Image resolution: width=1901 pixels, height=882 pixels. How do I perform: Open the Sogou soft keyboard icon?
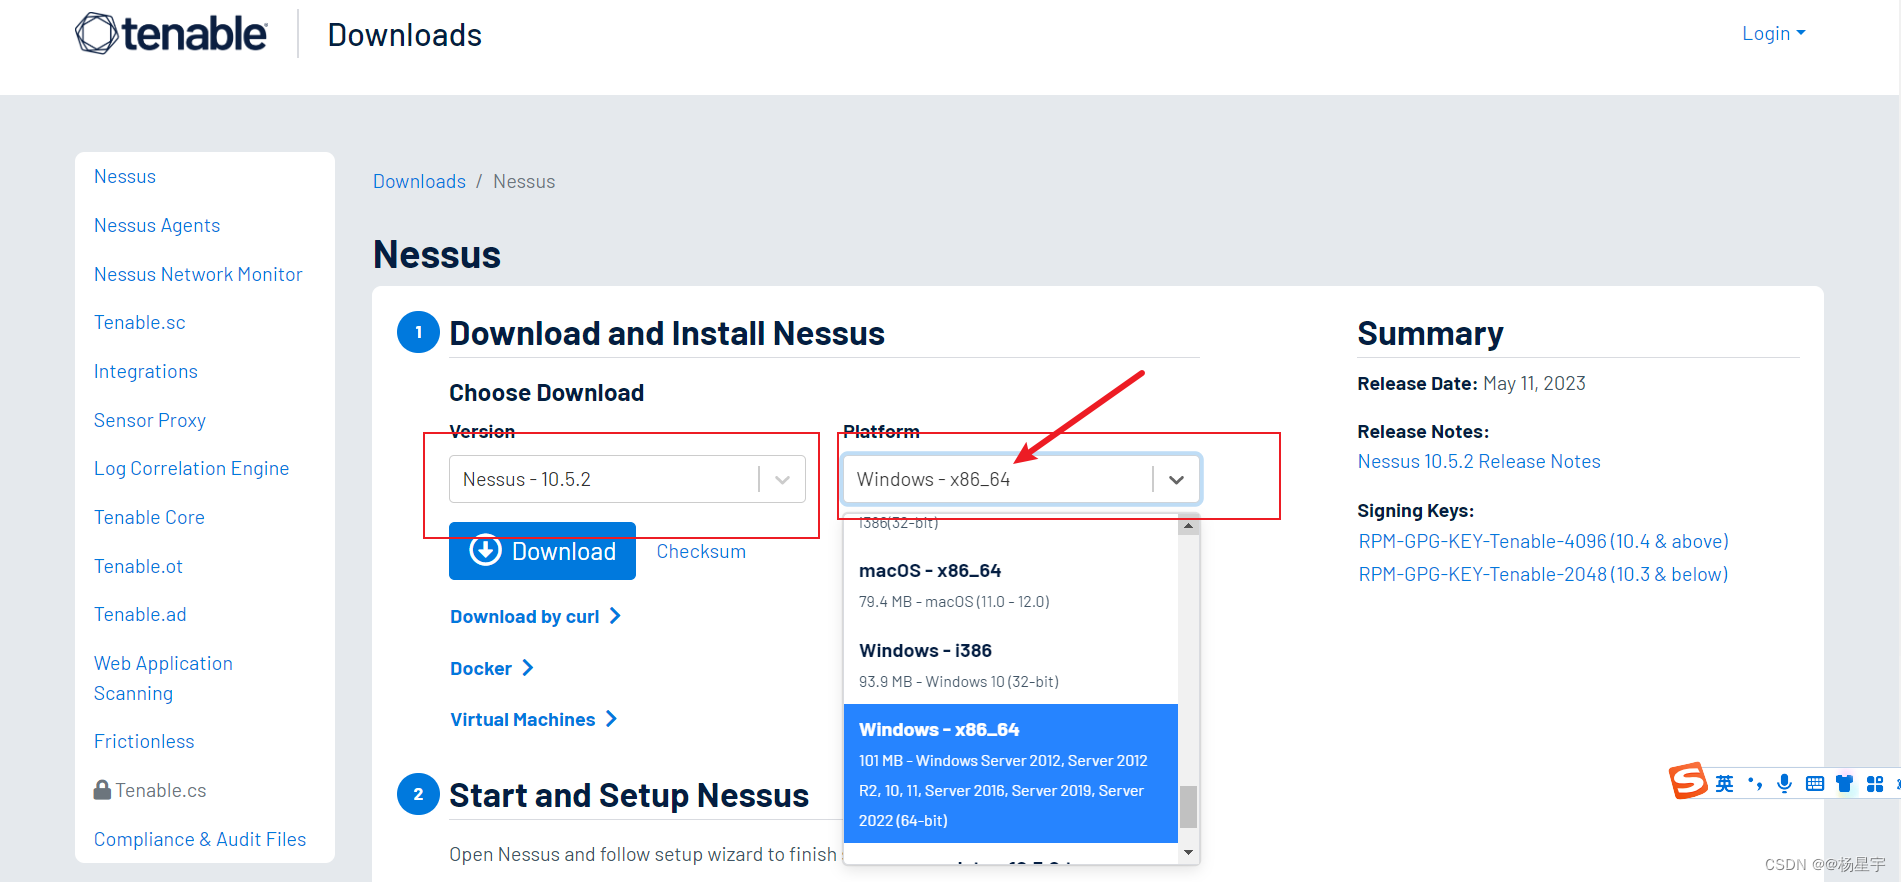point(1815,783)
